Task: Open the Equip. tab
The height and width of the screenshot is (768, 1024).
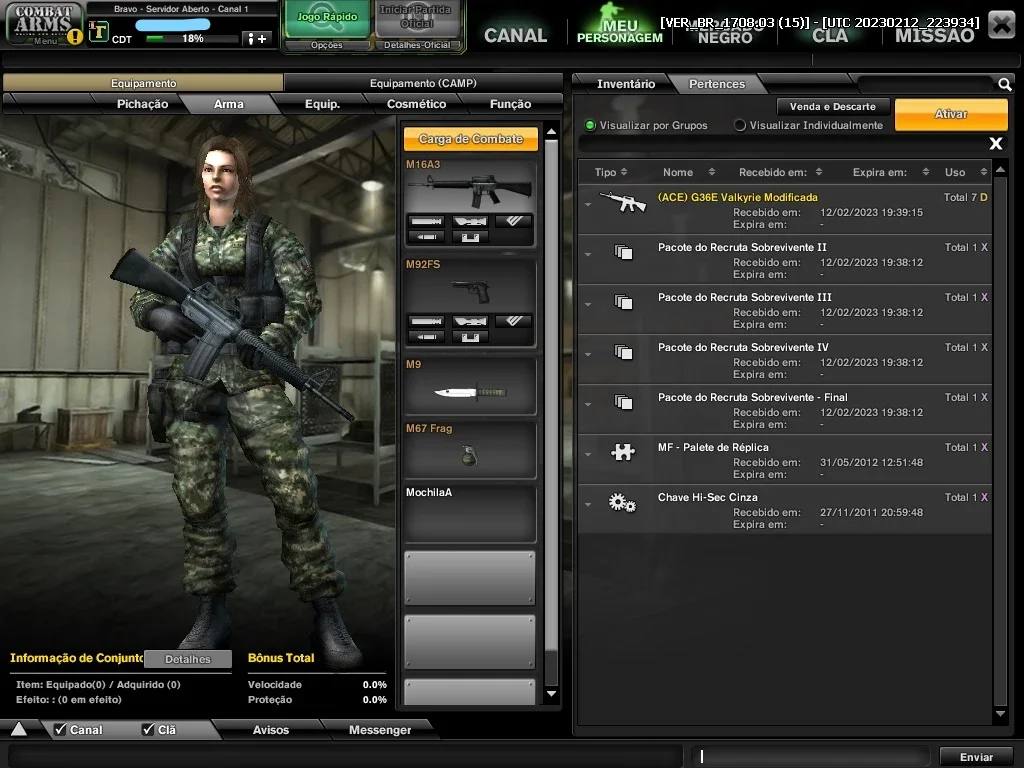Action: (322, 104)
